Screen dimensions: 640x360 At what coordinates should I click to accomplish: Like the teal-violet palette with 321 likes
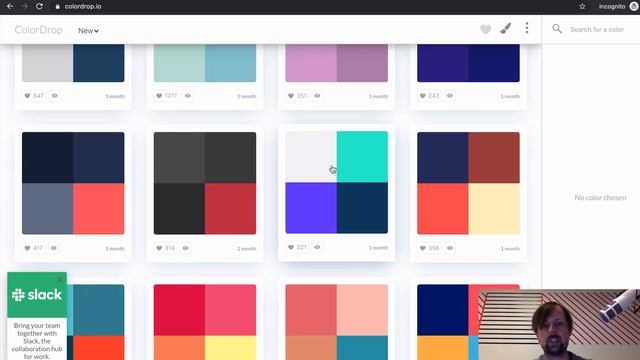point(297,247)
